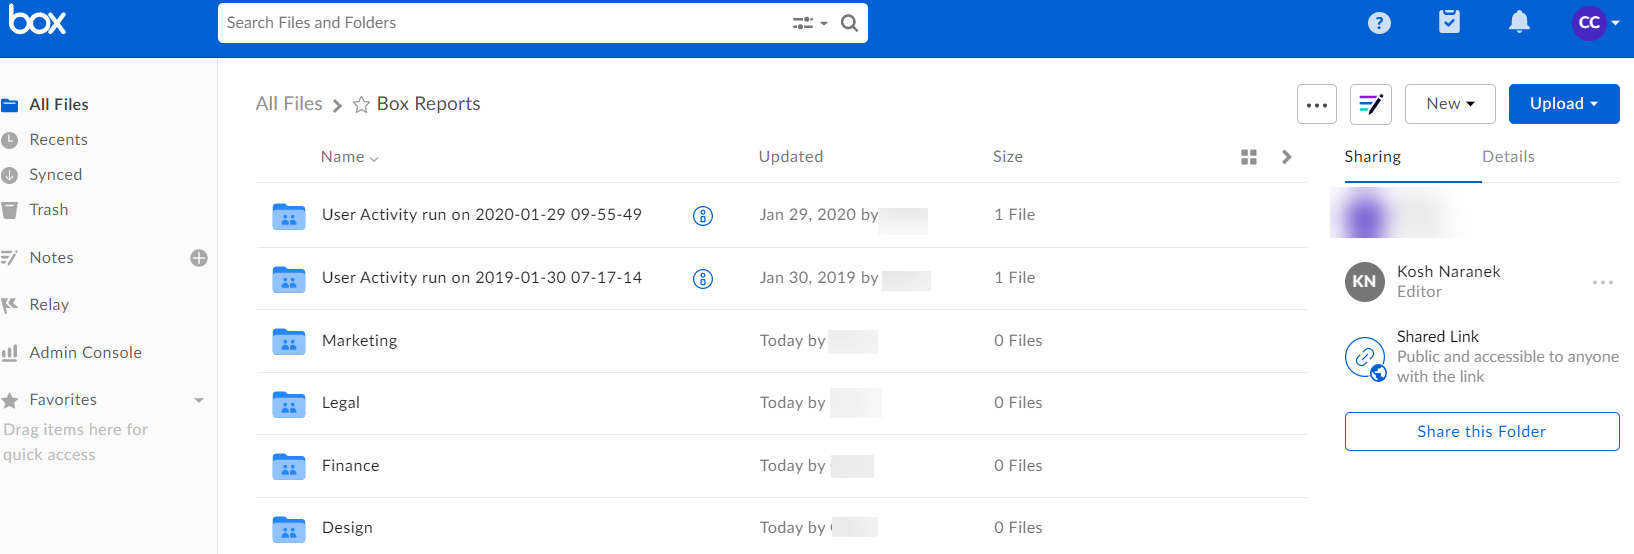This screenshot has height=554, width=1634.
Task: Add a new note with plus icon
Action: tap(199, 258)
